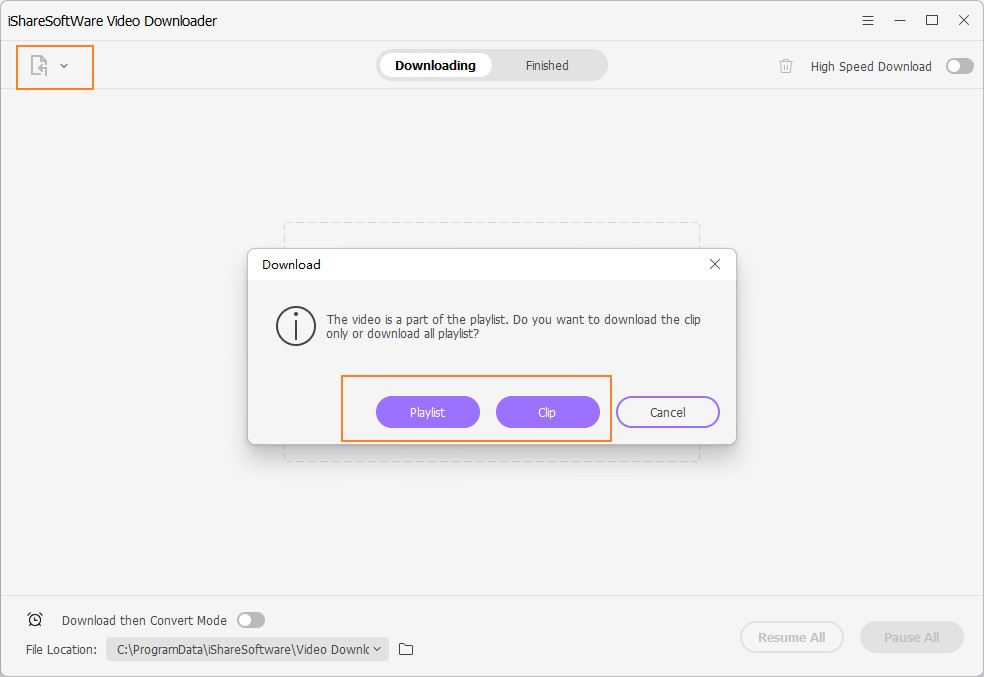Click the Resume All button
Viewport: 984px width, 677px height.
(x=791, y=637)
